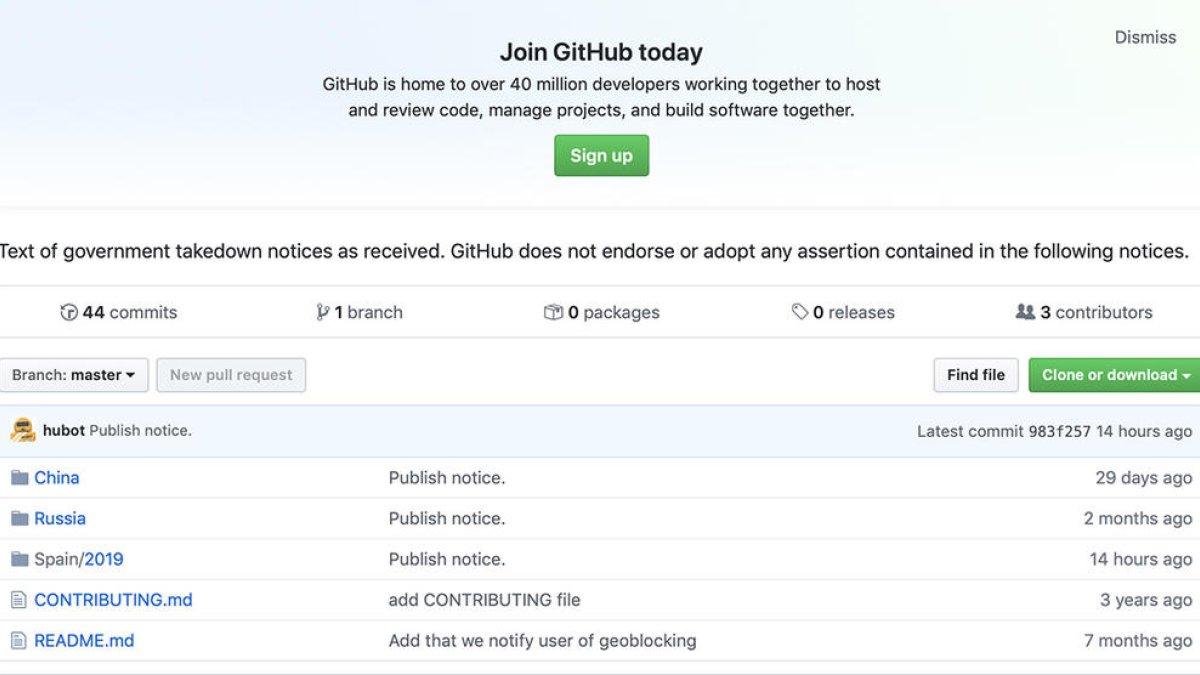Open the README.md file link
The image size is (1200, 675).
84,641
